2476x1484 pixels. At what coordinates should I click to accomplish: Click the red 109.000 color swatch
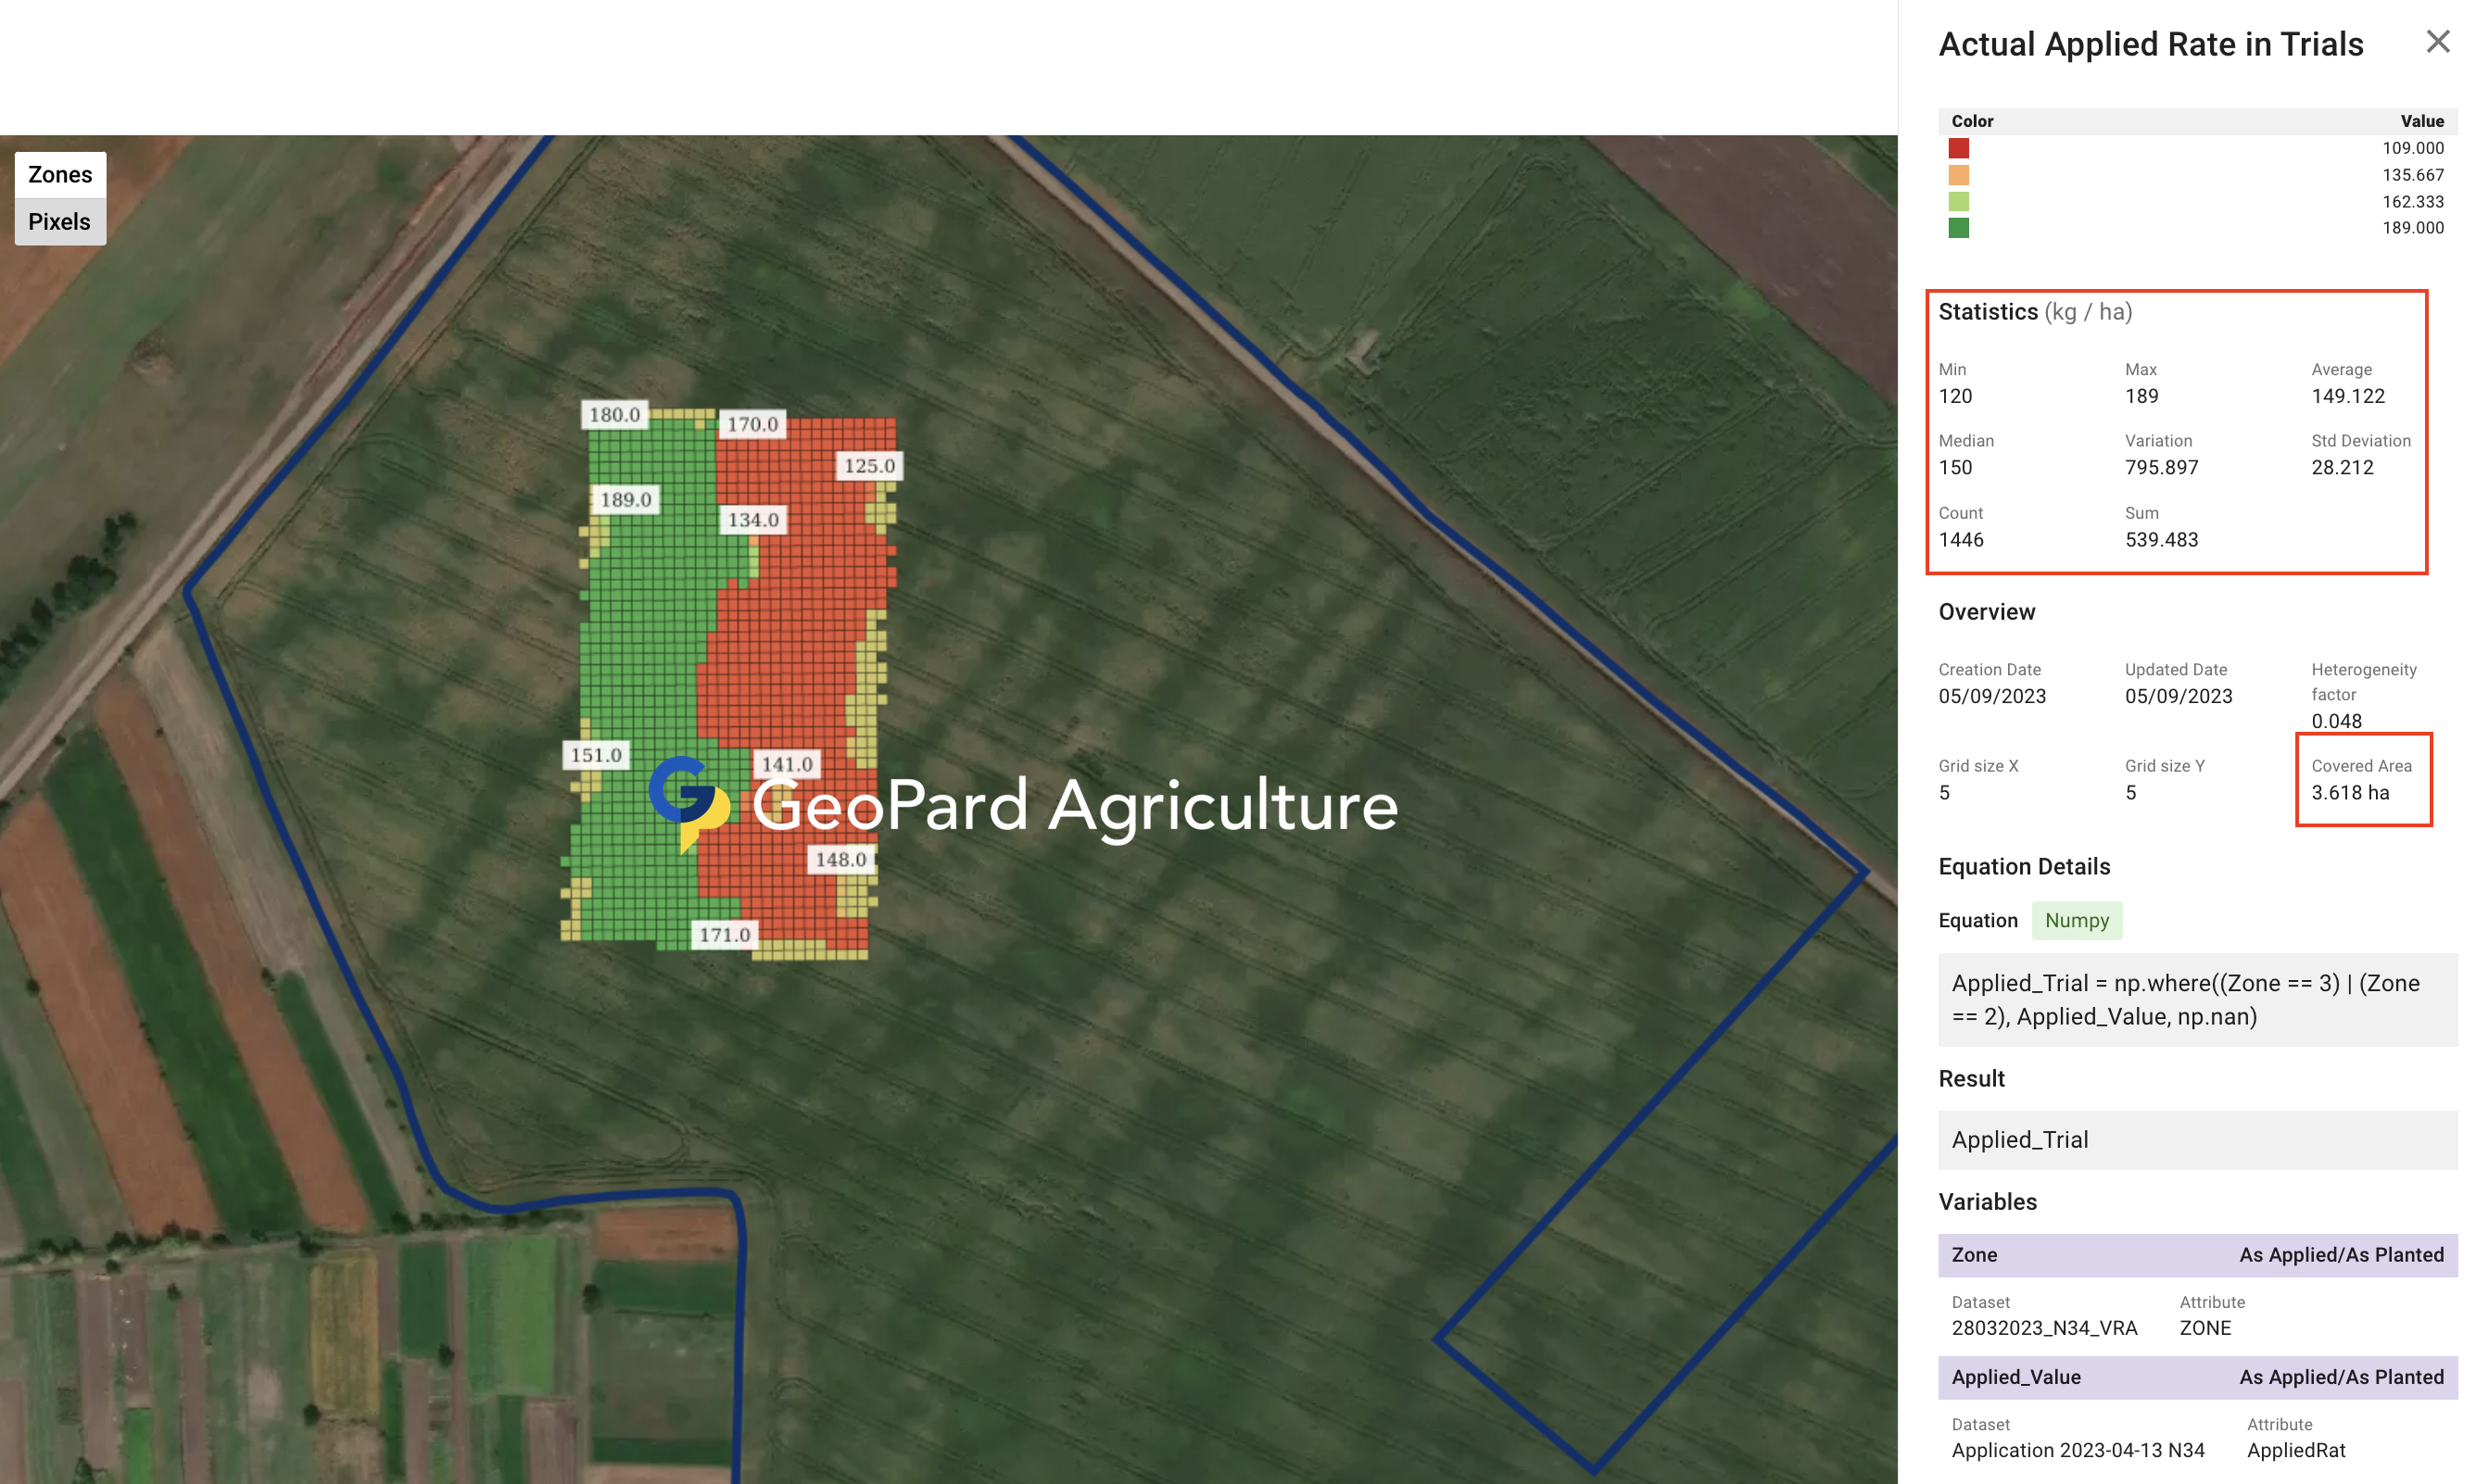pos(1958,148)
